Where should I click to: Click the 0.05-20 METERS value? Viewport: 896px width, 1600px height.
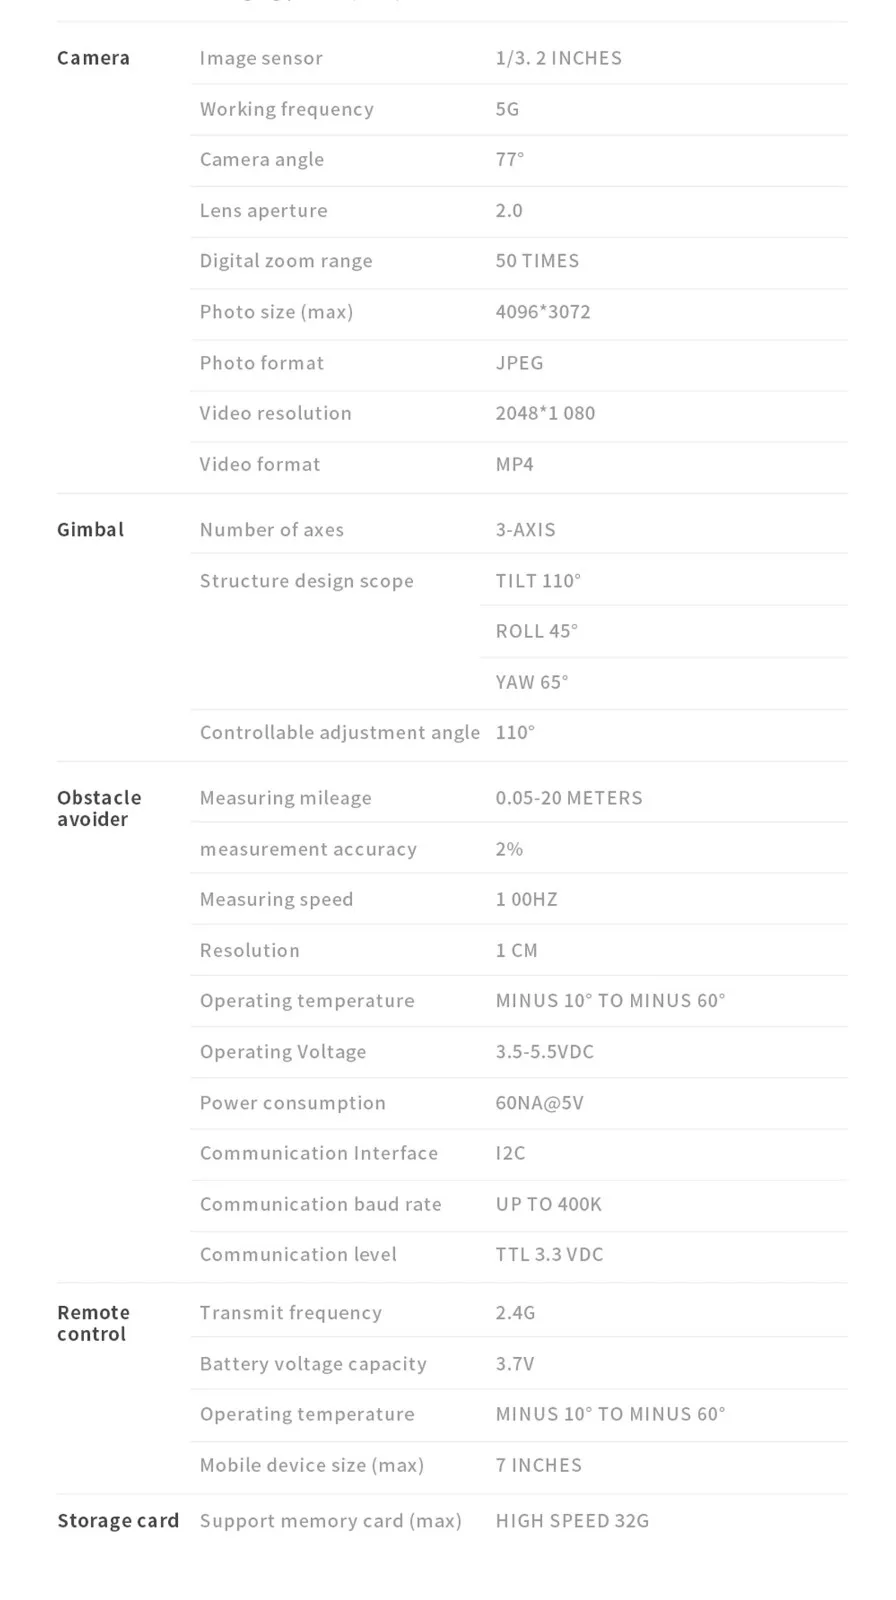(x=569, y=798)
